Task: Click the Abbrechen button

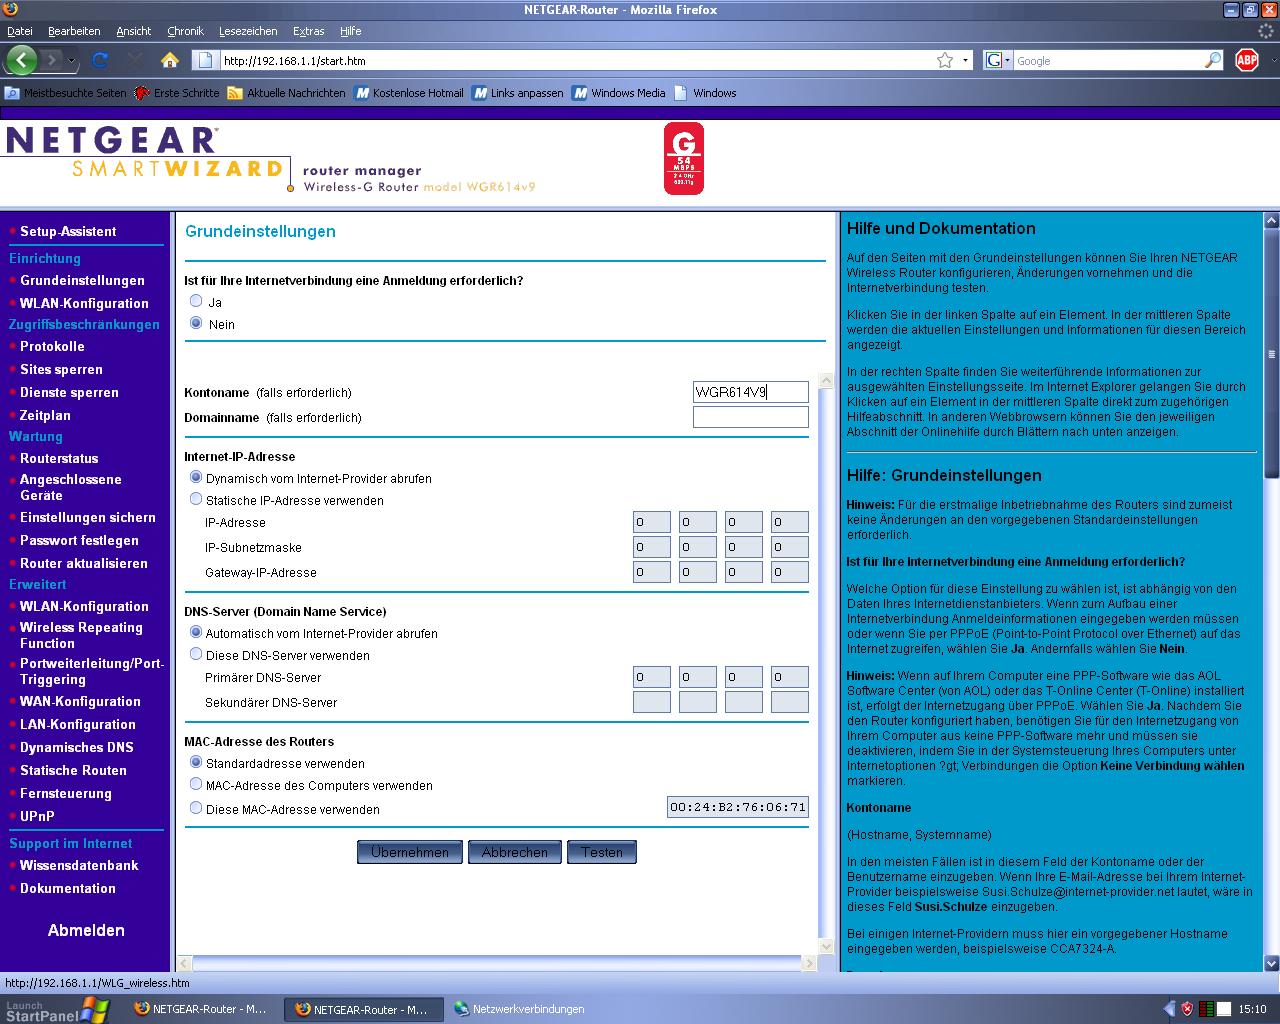Action: 515,852
